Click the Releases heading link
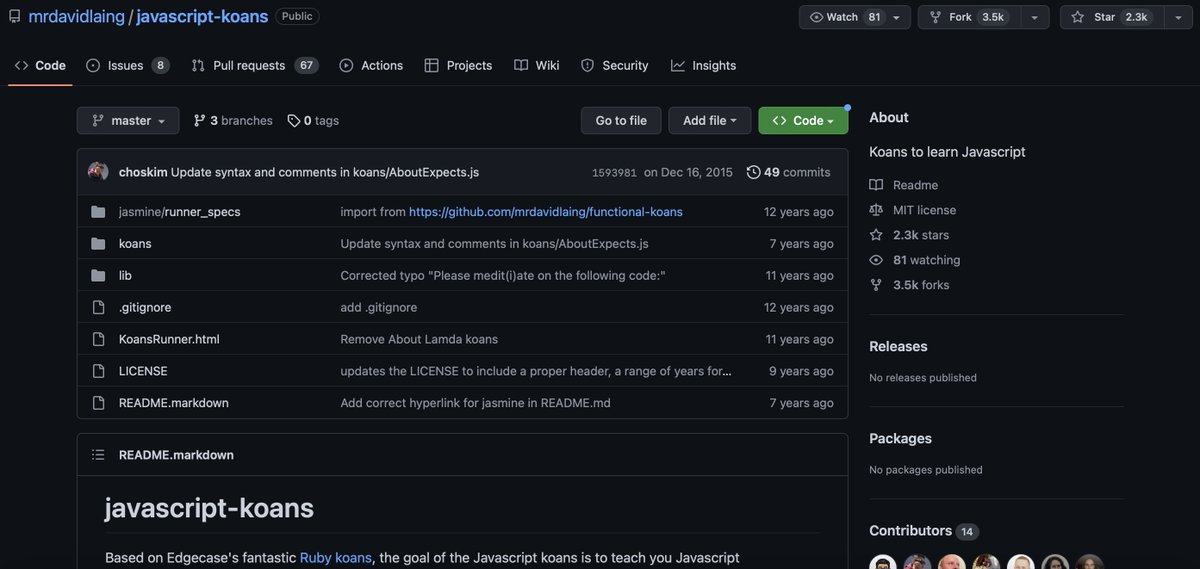Viewport: 1200px width, 569px height. click(x=898, y=346)
